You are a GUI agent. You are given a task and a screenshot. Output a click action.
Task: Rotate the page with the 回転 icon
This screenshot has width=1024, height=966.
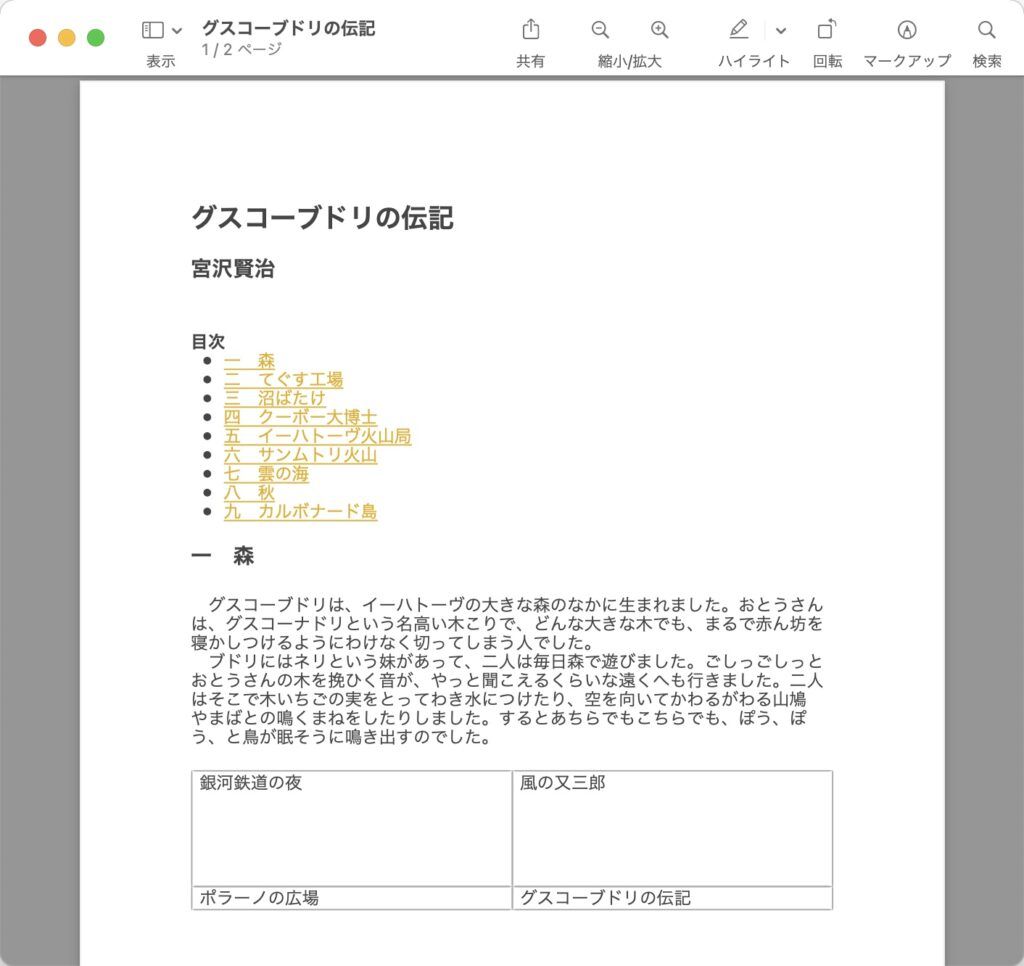(x=826, y=30)
